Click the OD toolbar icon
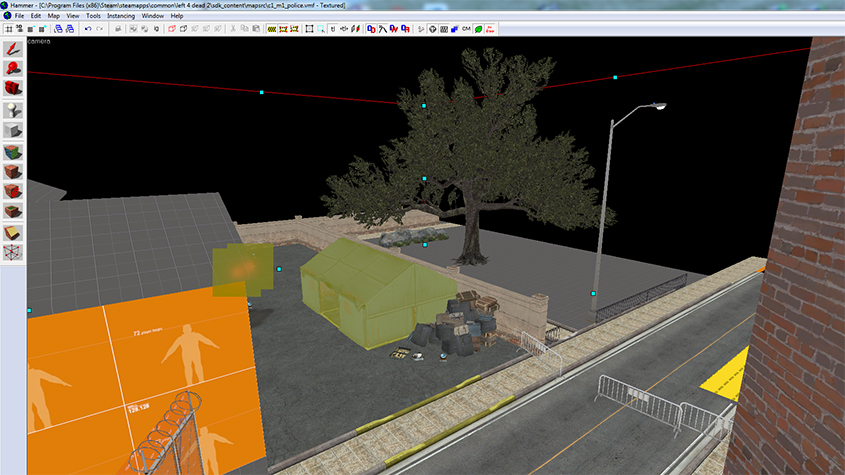845x475 pixels. pyautogui.click(x=371, y=29)
